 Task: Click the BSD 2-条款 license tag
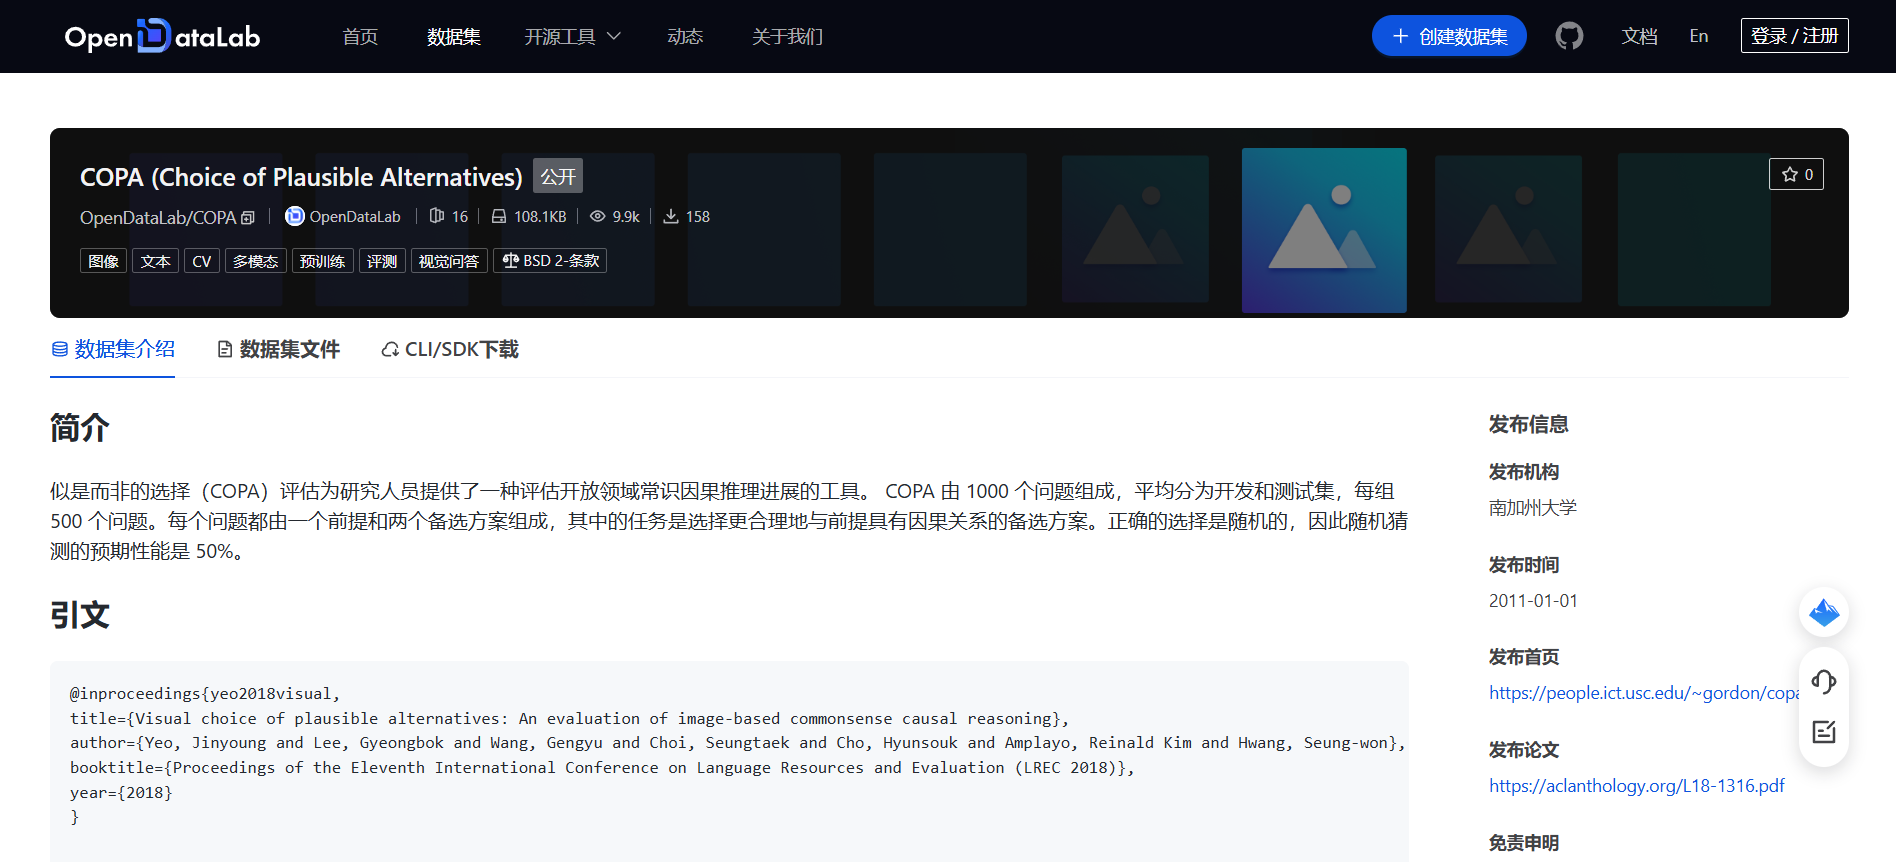tap(550, 261)
